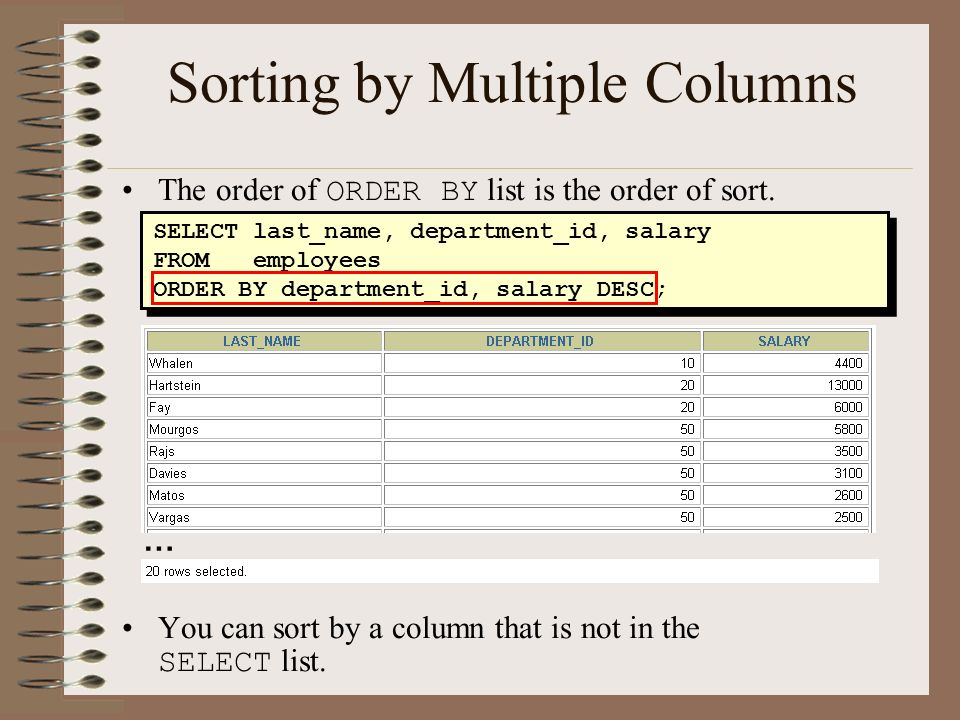960x720 pixels.
Task: Select the Hartstein cell
Action: point(264,385)
